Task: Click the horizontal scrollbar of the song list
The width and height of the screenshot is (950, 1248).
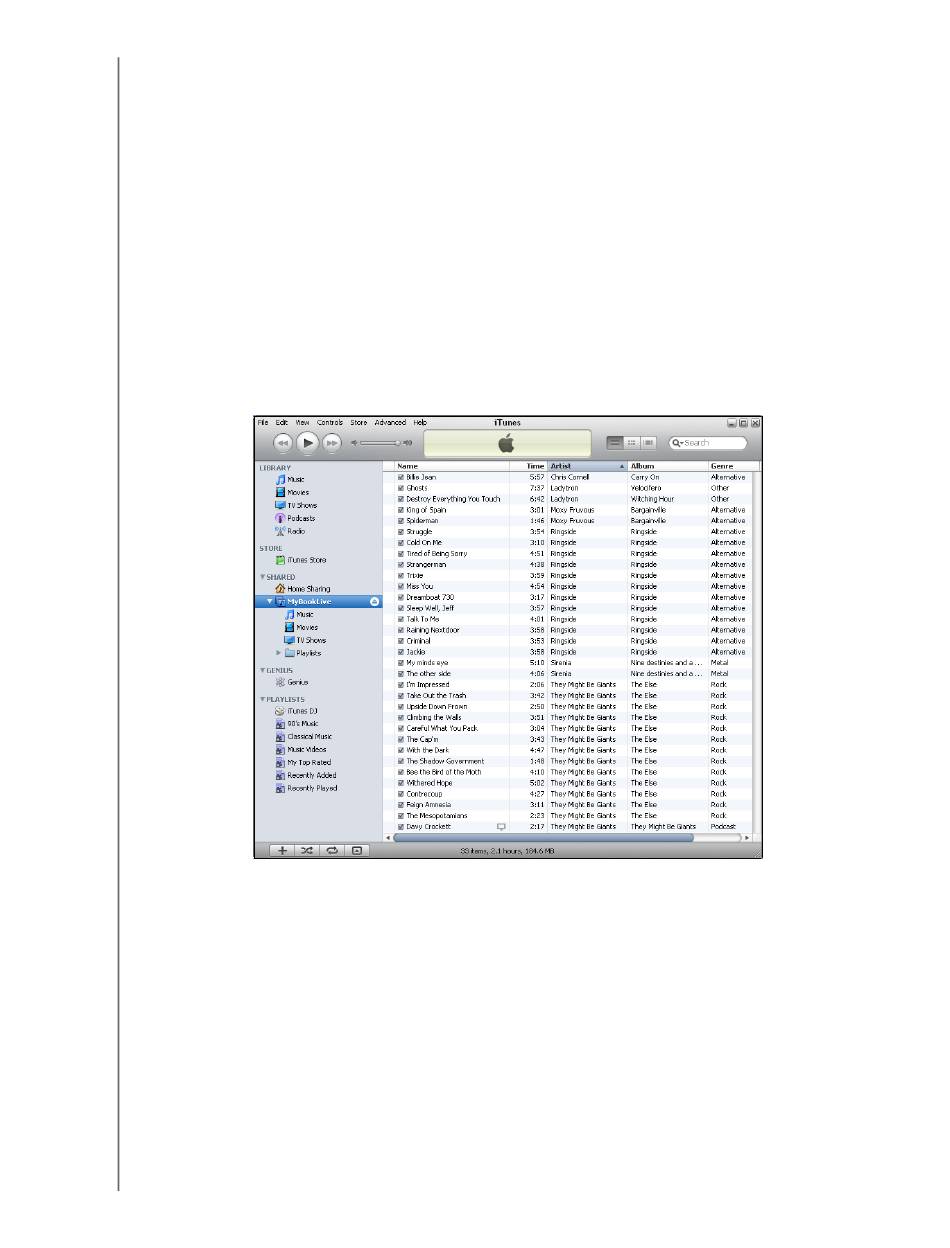Action: [543, 838]
